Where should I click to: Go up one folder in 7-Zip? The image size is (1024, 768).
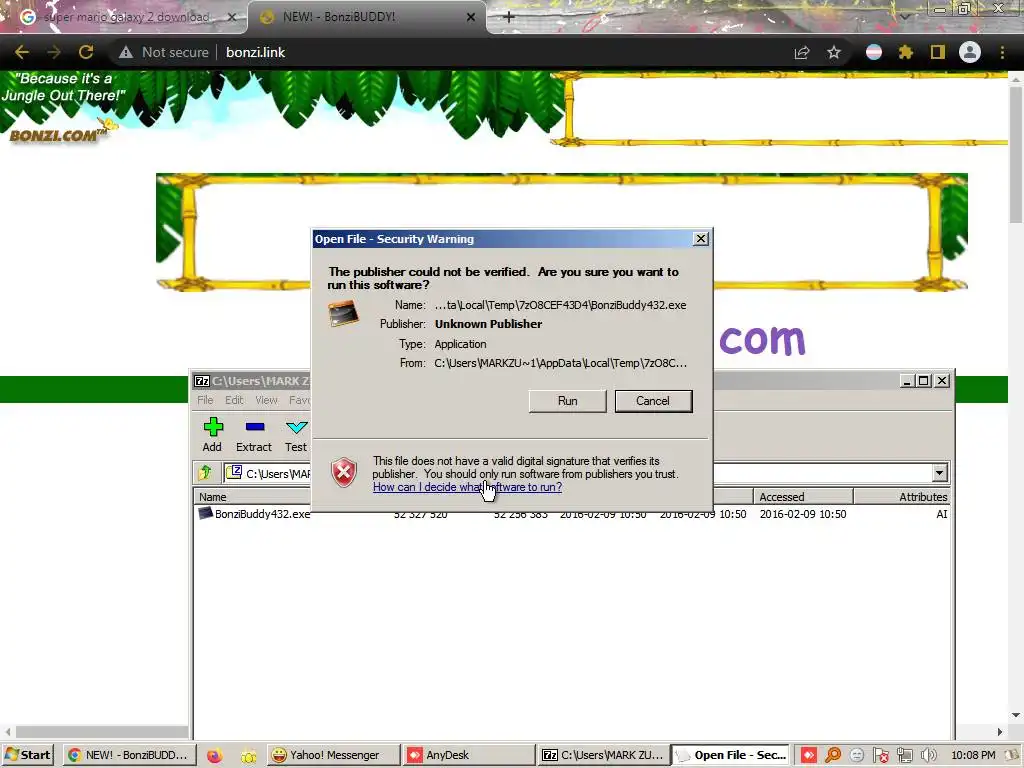[x=205, y=472]
